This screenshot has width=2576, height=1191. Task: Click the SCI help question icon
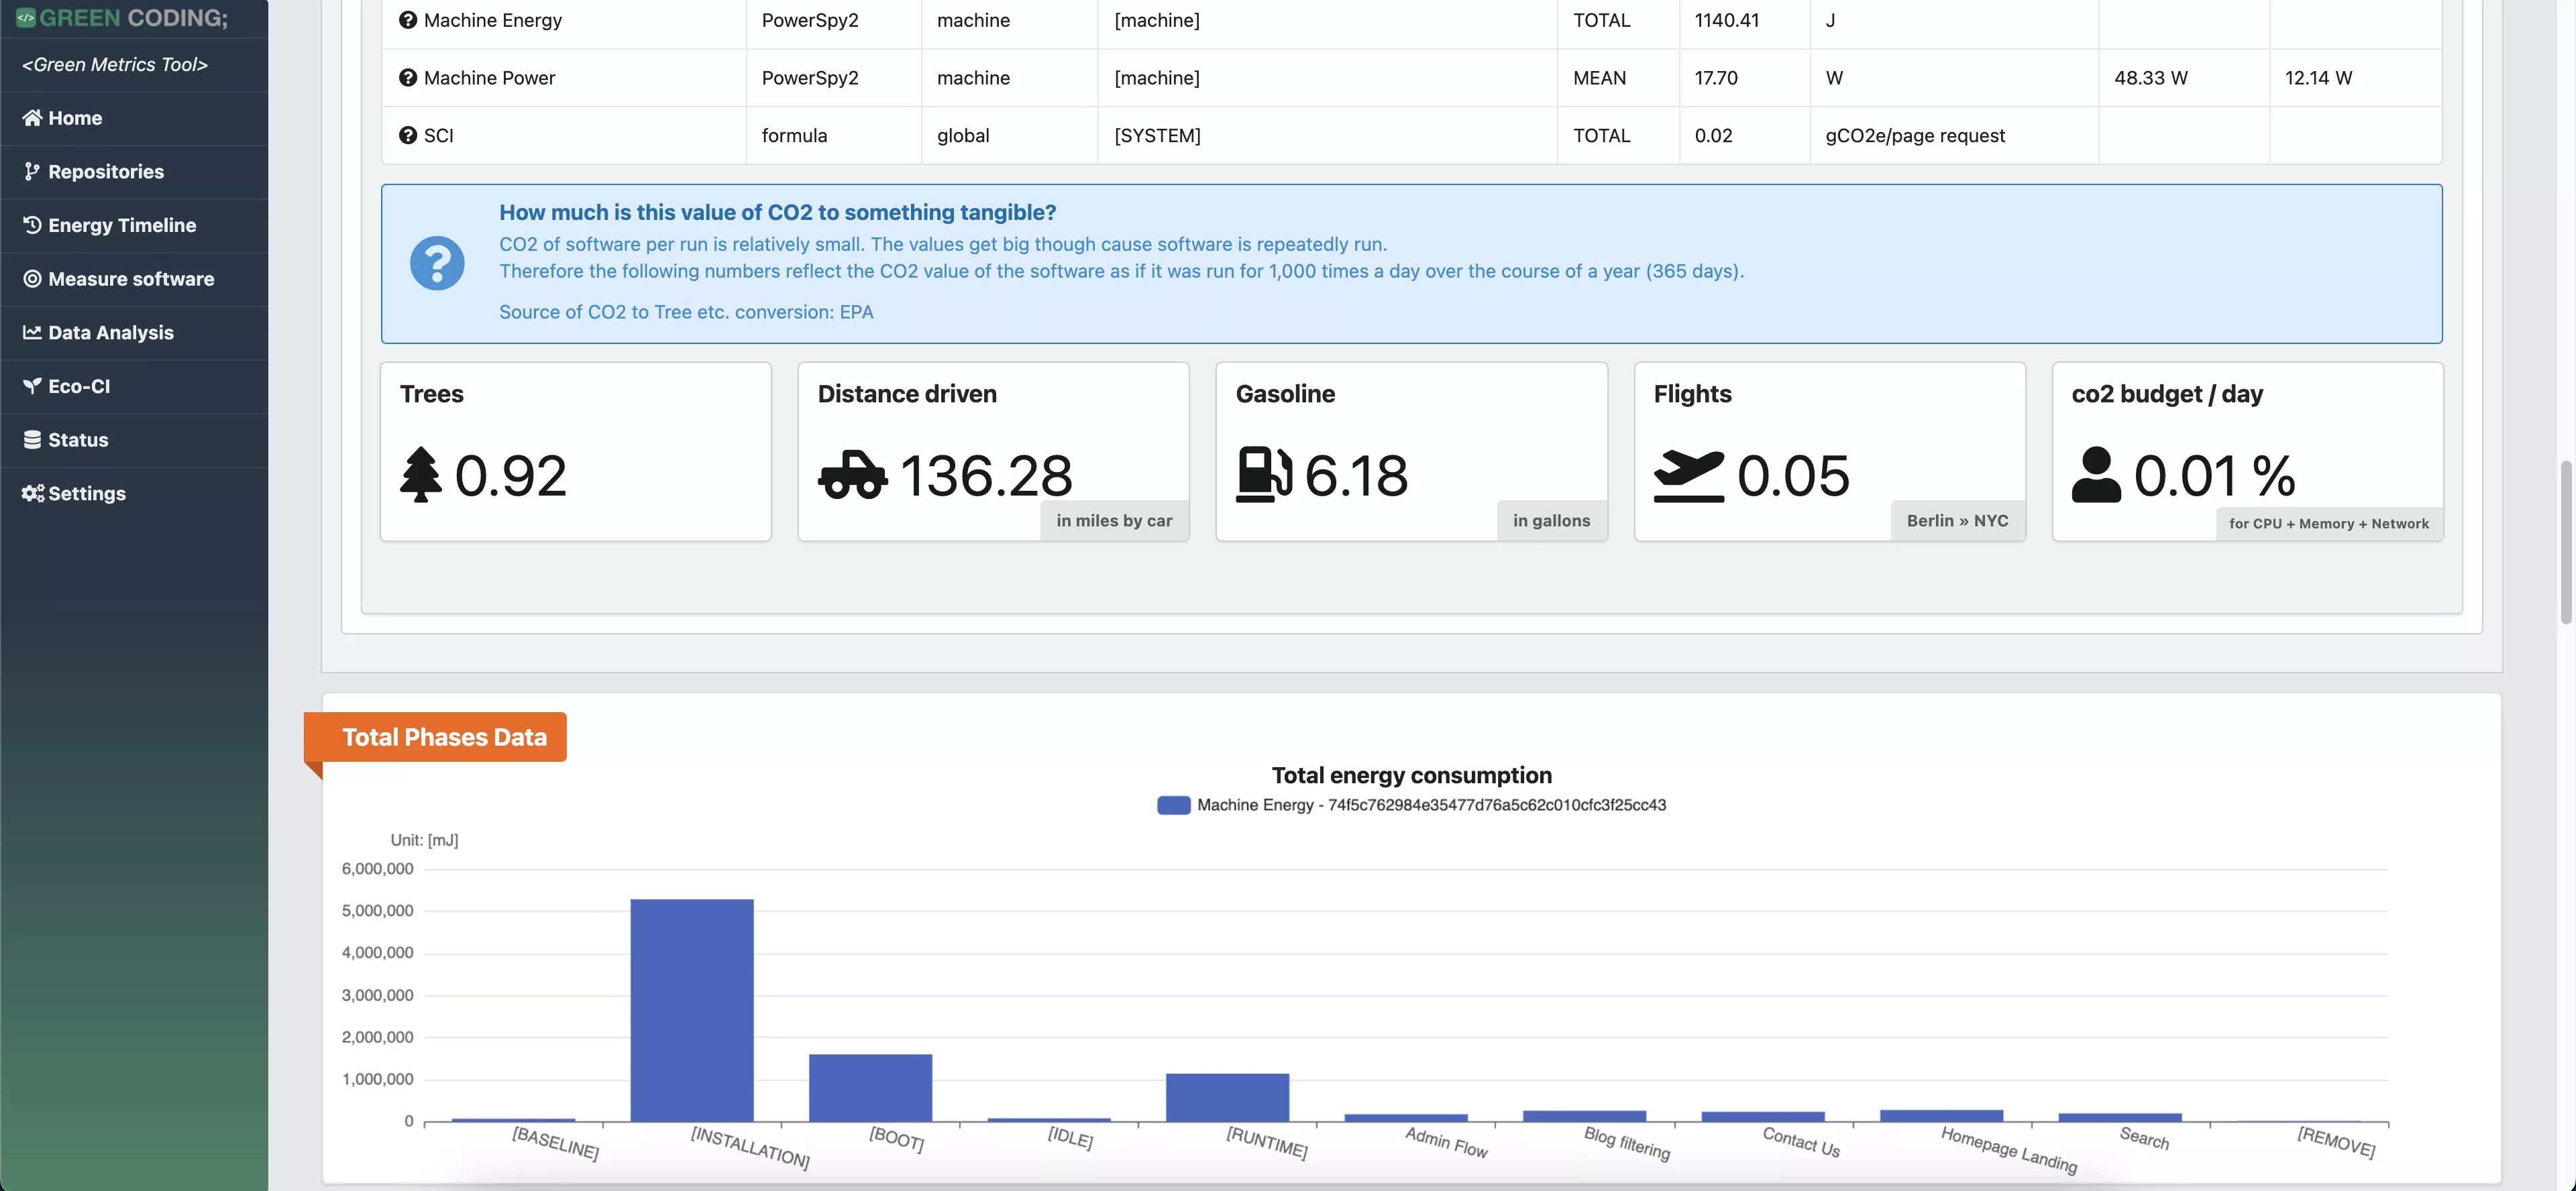(407, 135)
